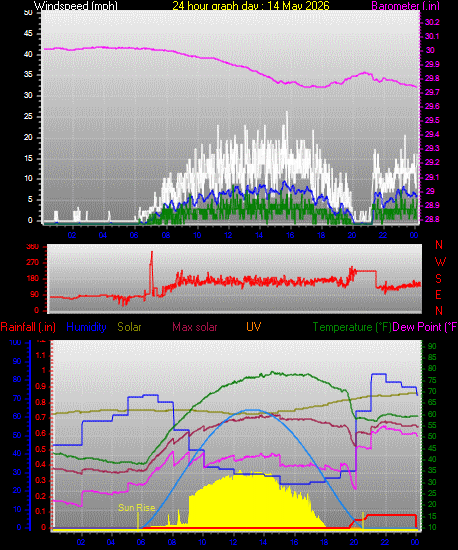Click the Barometer (.in) axis title
This screenshot has height=550, width=458.
coord(405,6)
